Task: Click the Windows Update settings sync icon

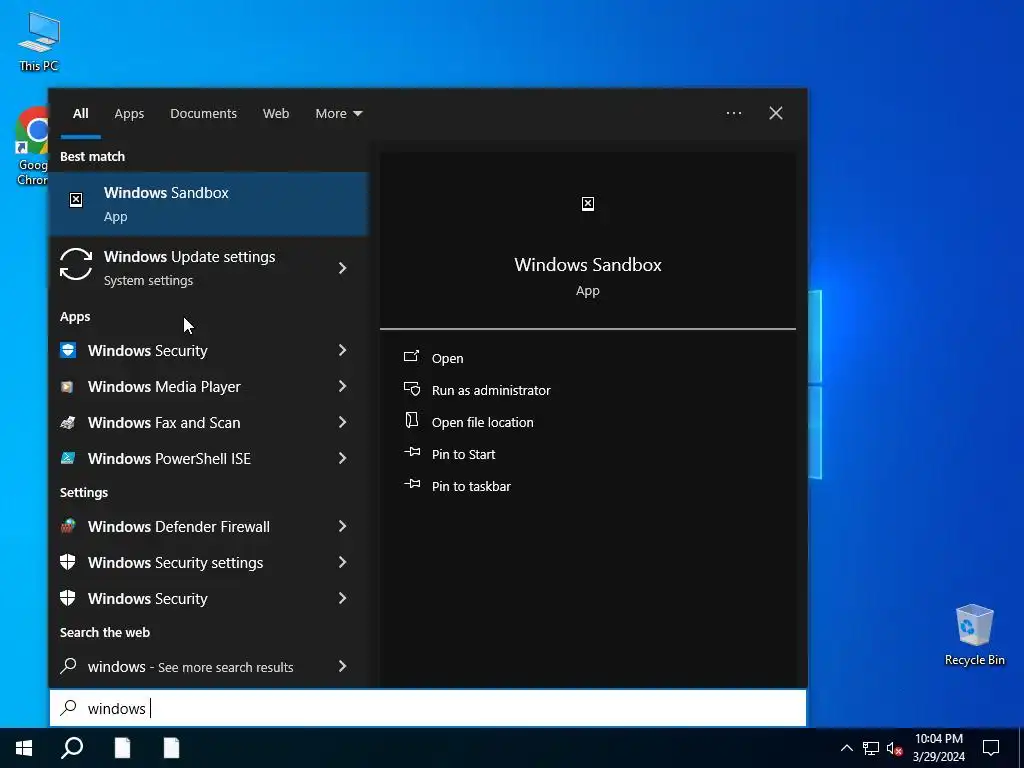Action: (76, 264)
